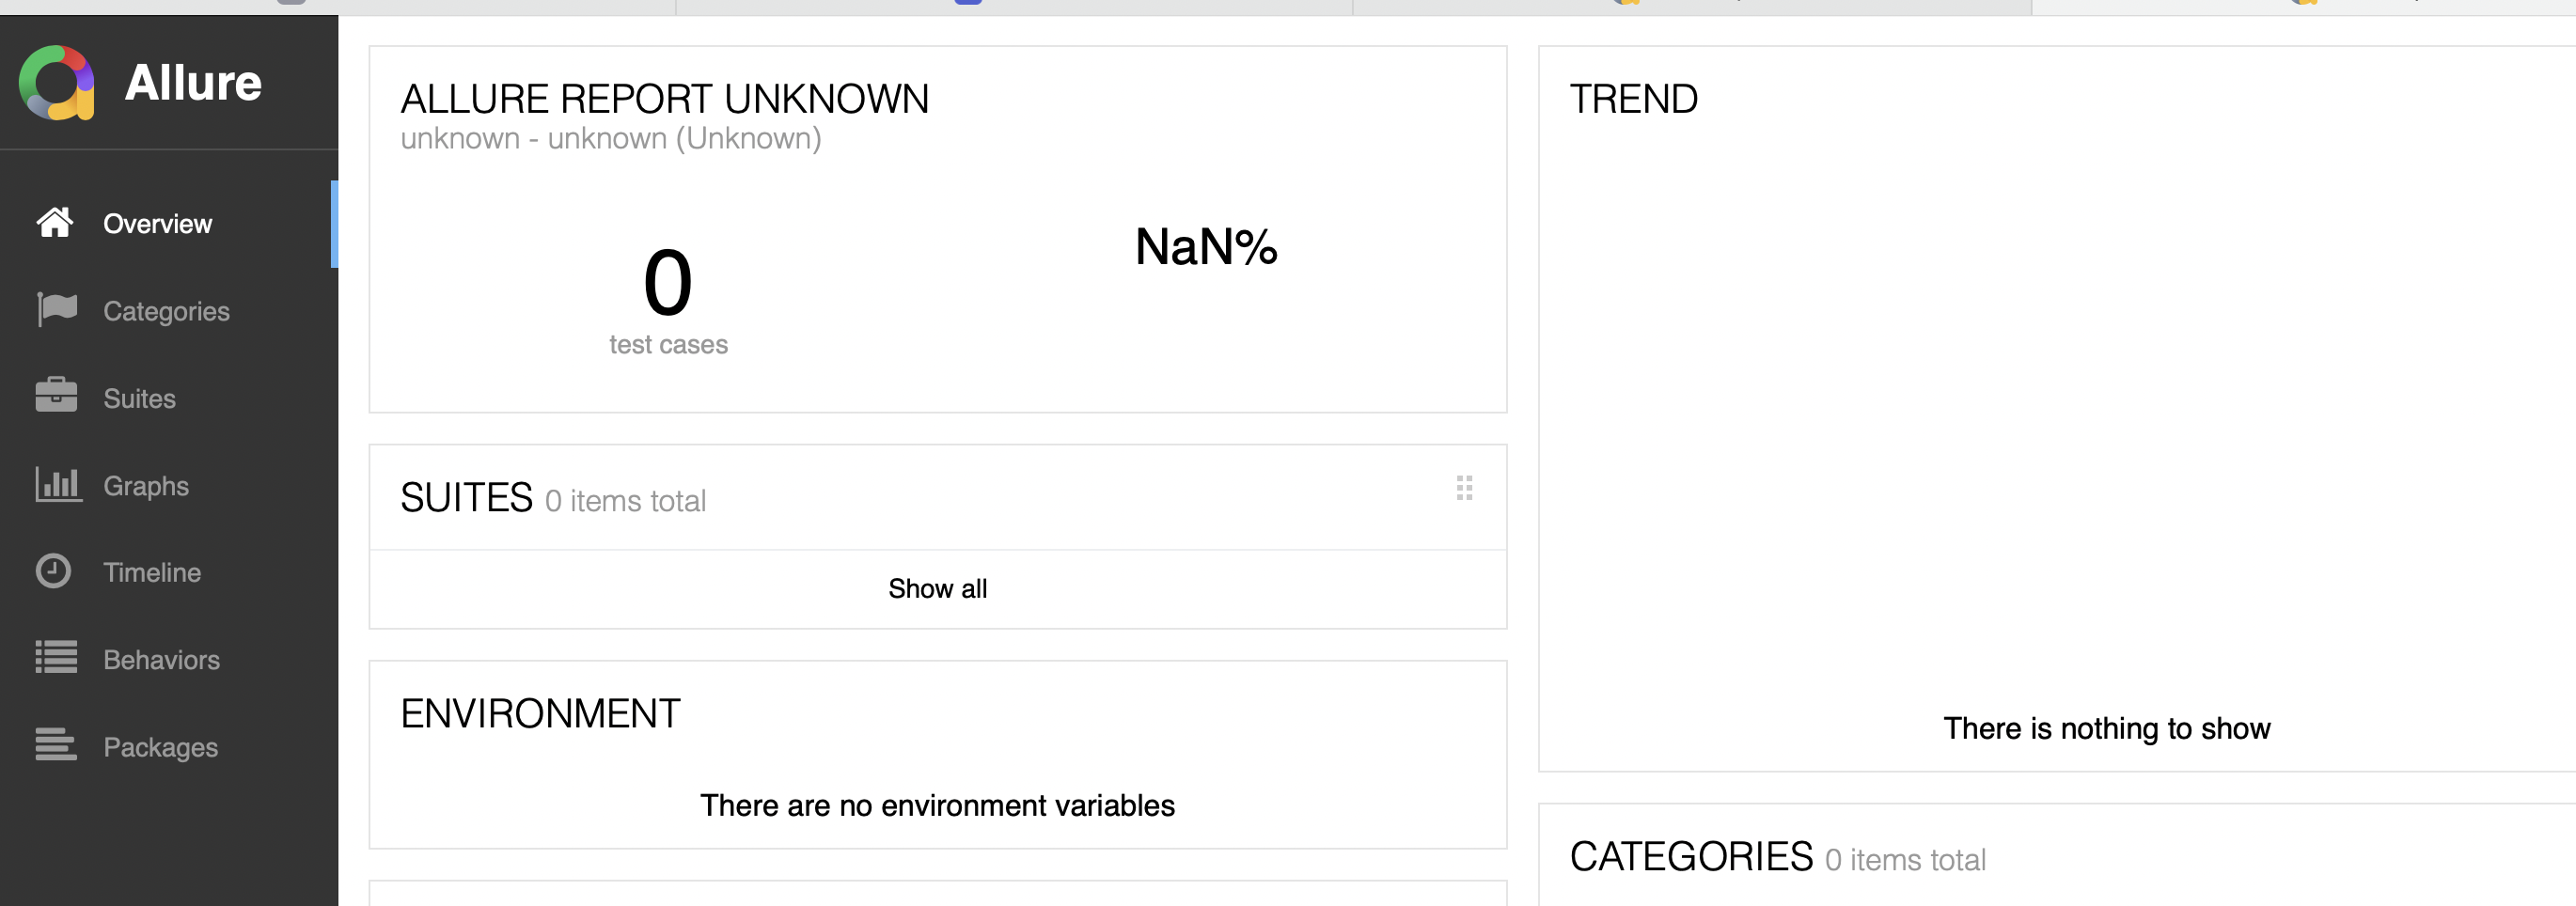Viewport: 2576px width, 906px height.
Task: Open Packages via the lines icon
Action: coord(55,745)
